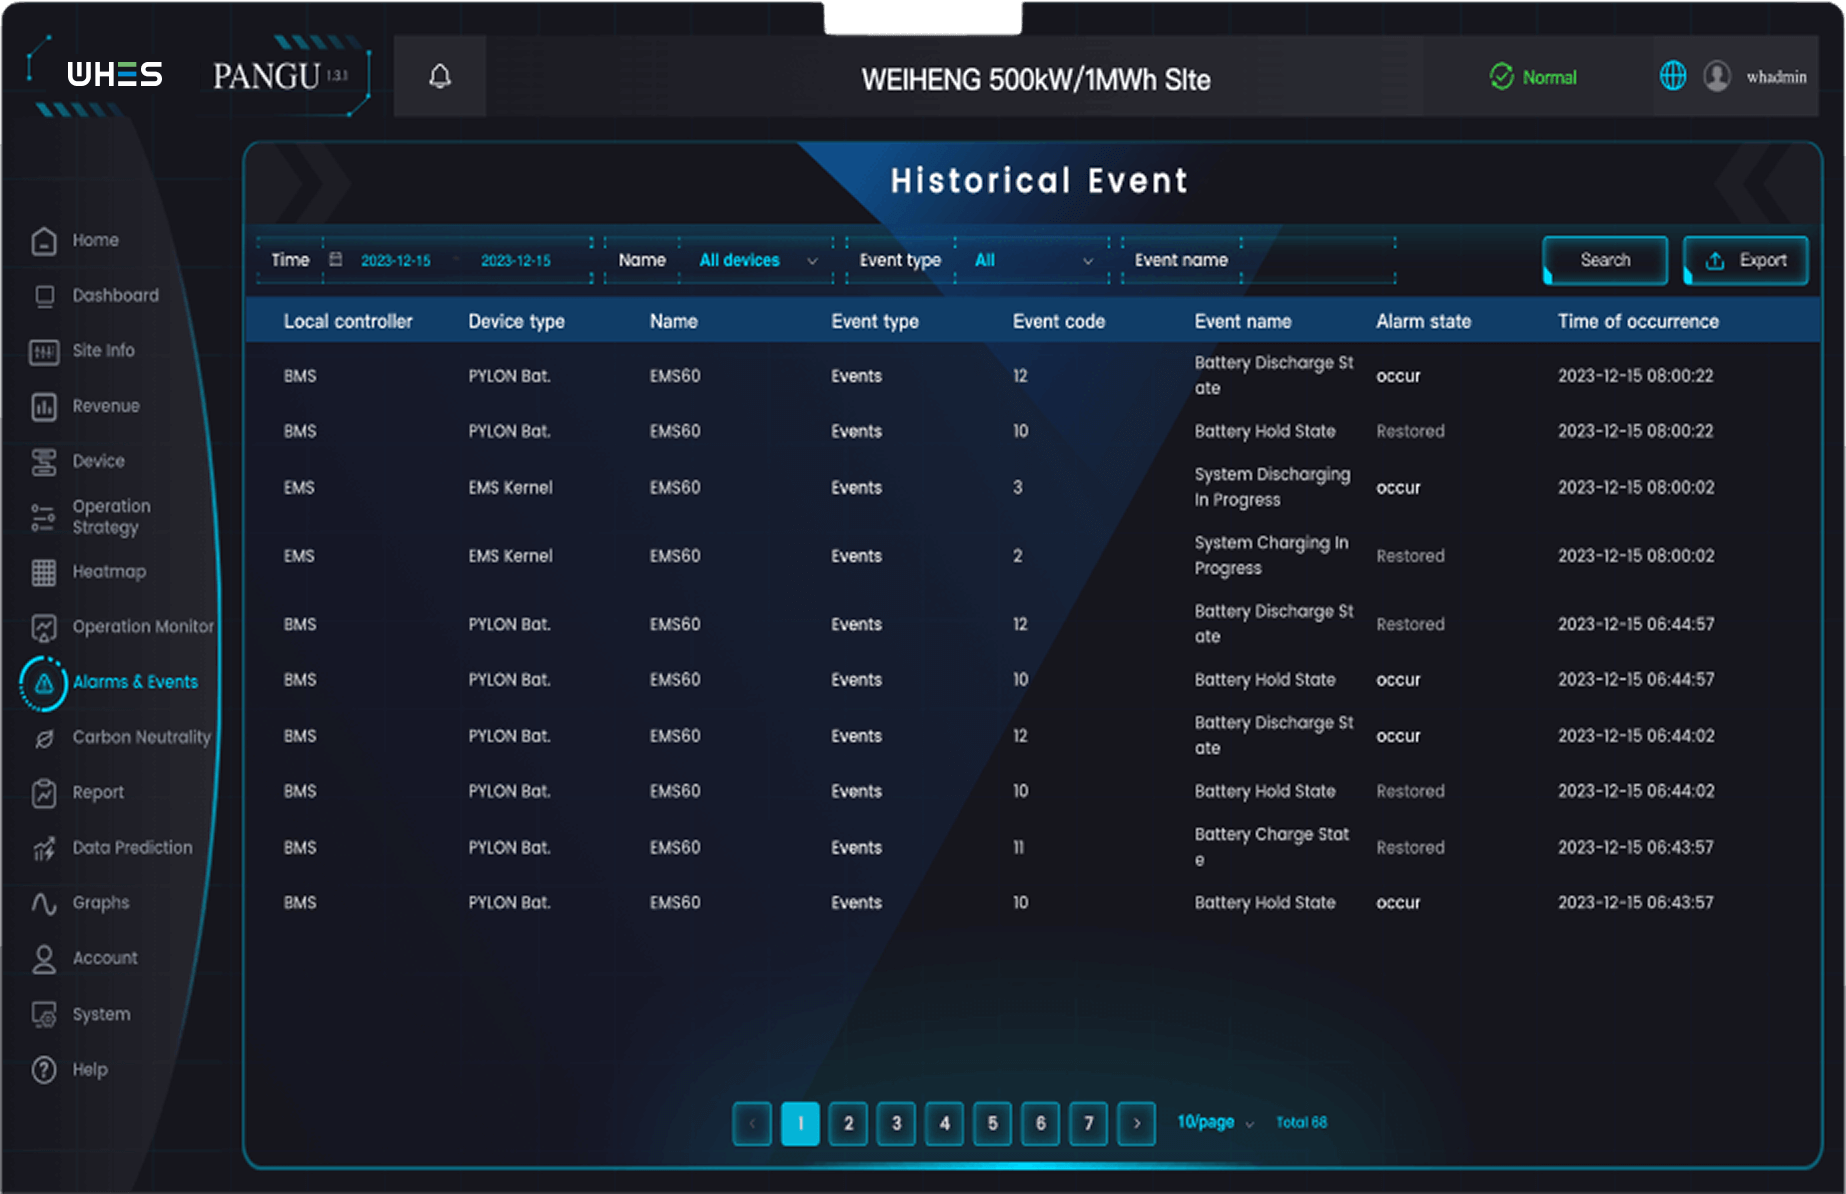Click the Search button
1846x1194 pixels.
[x=1605, y=260]
